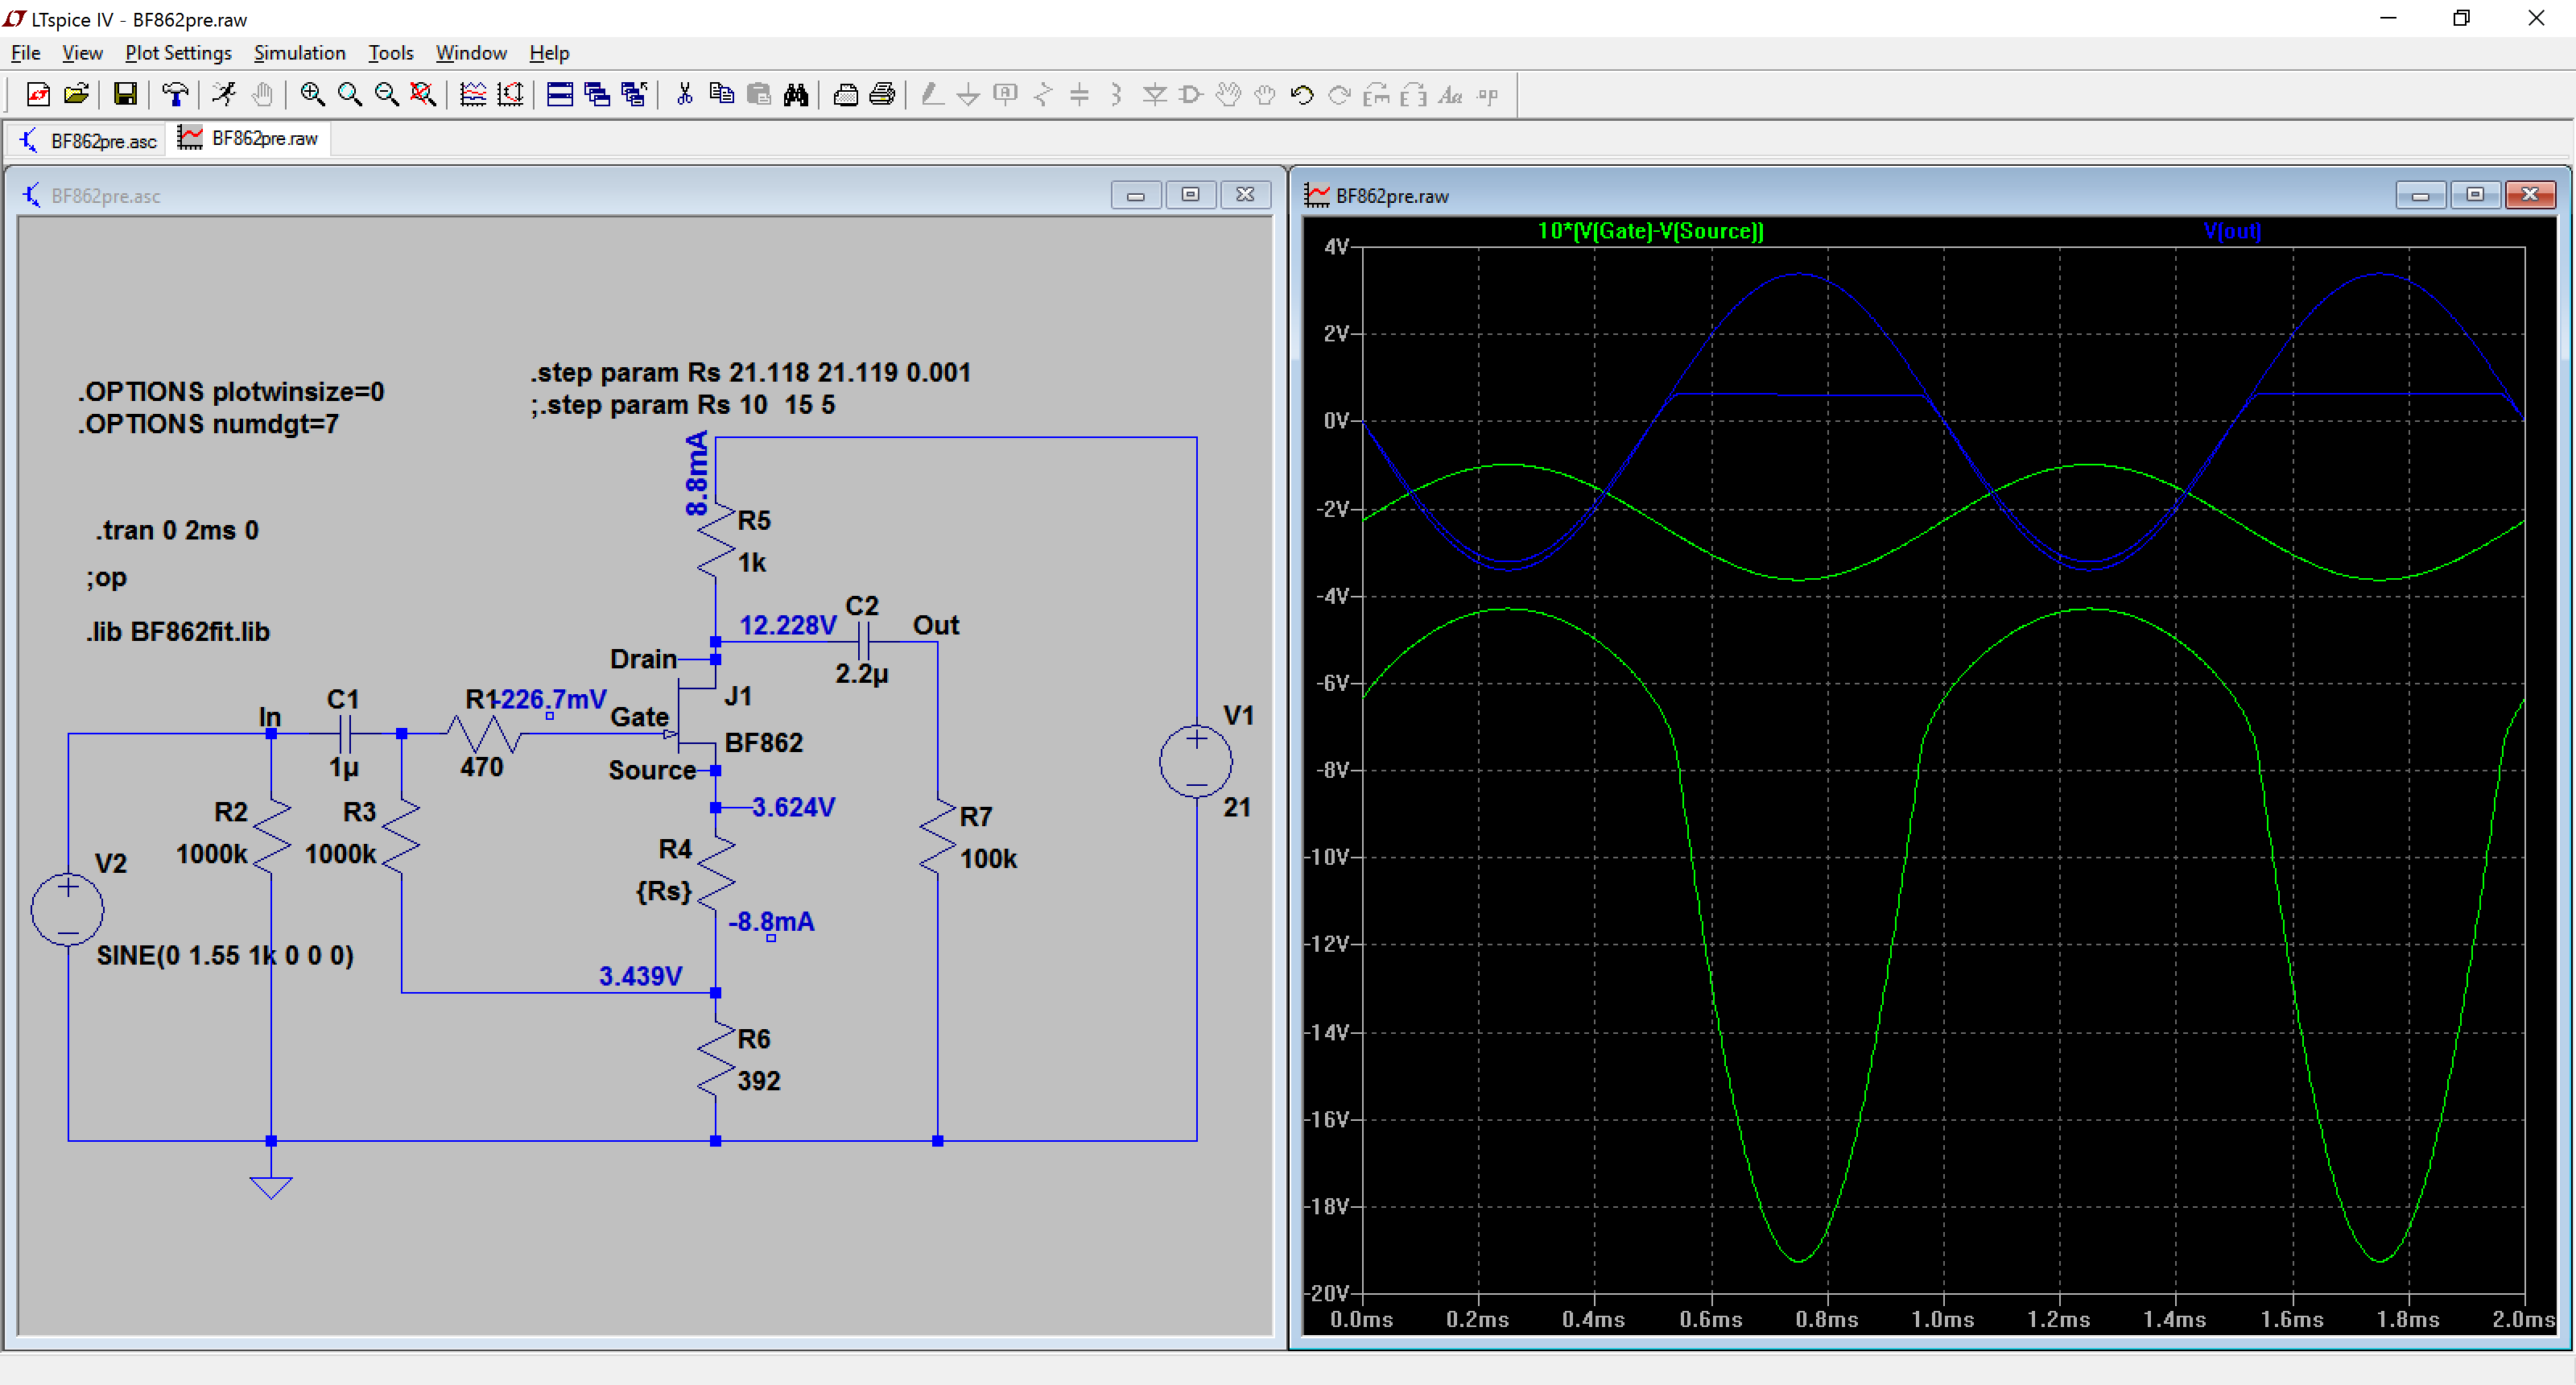Image resolution: width=2576 pixels, height=1385 pixels.
Task: Click the Autorange plot icon
Action: point(473,95)
